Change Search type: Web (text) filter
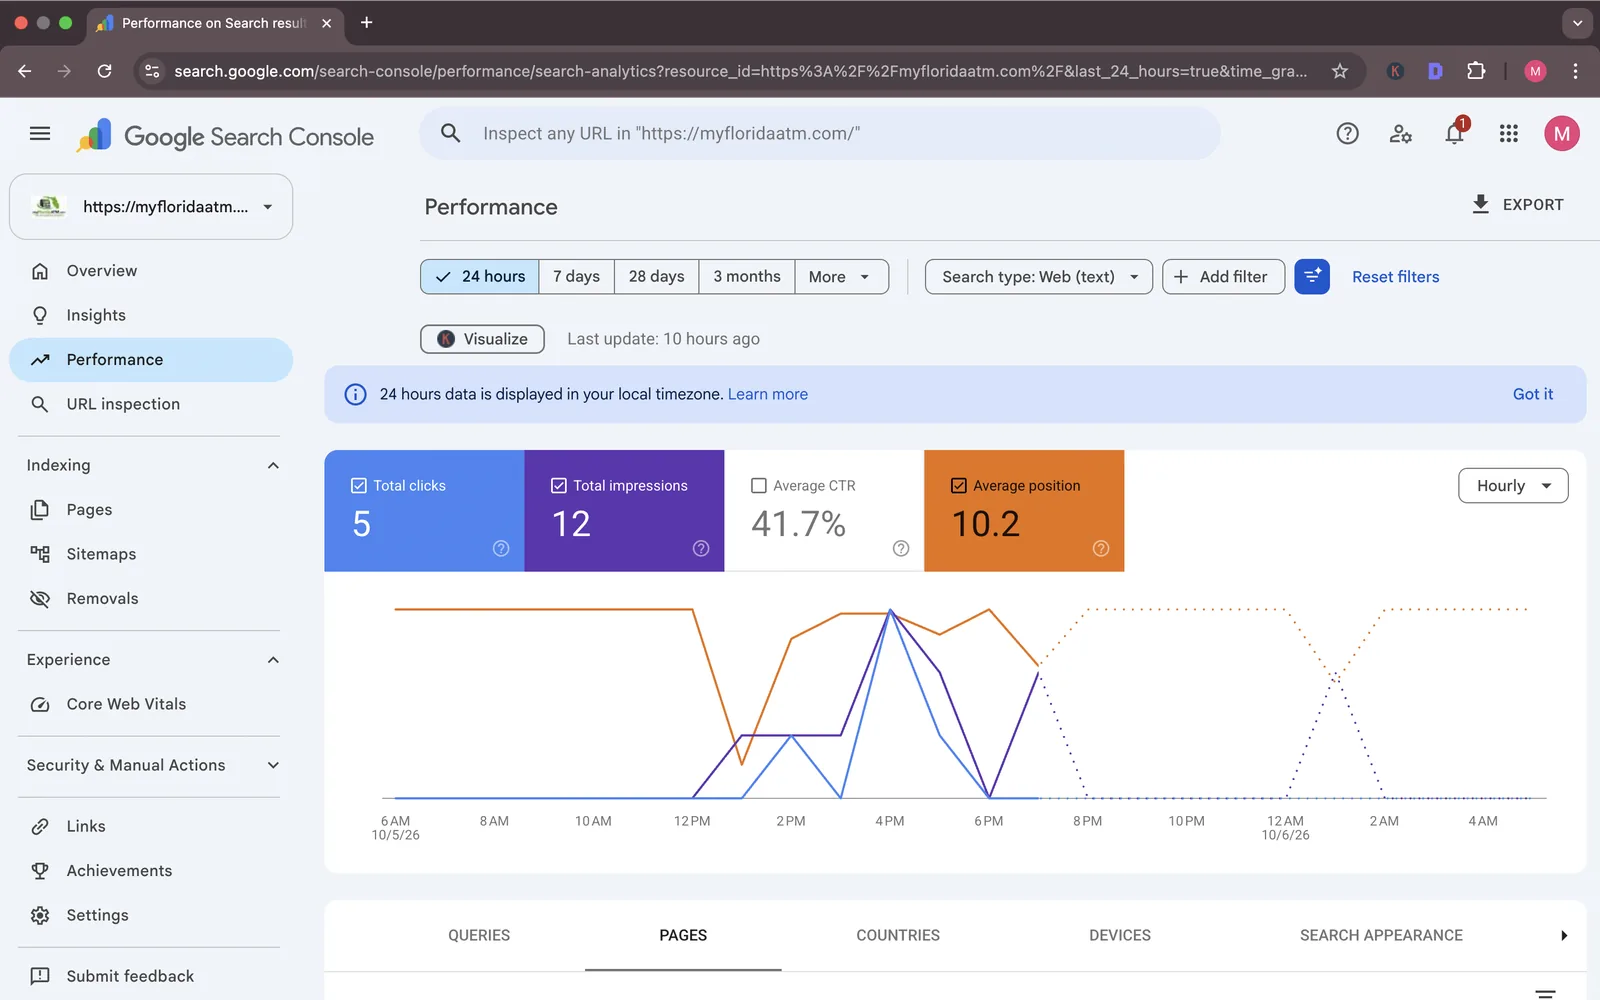 pos(1039,277)
